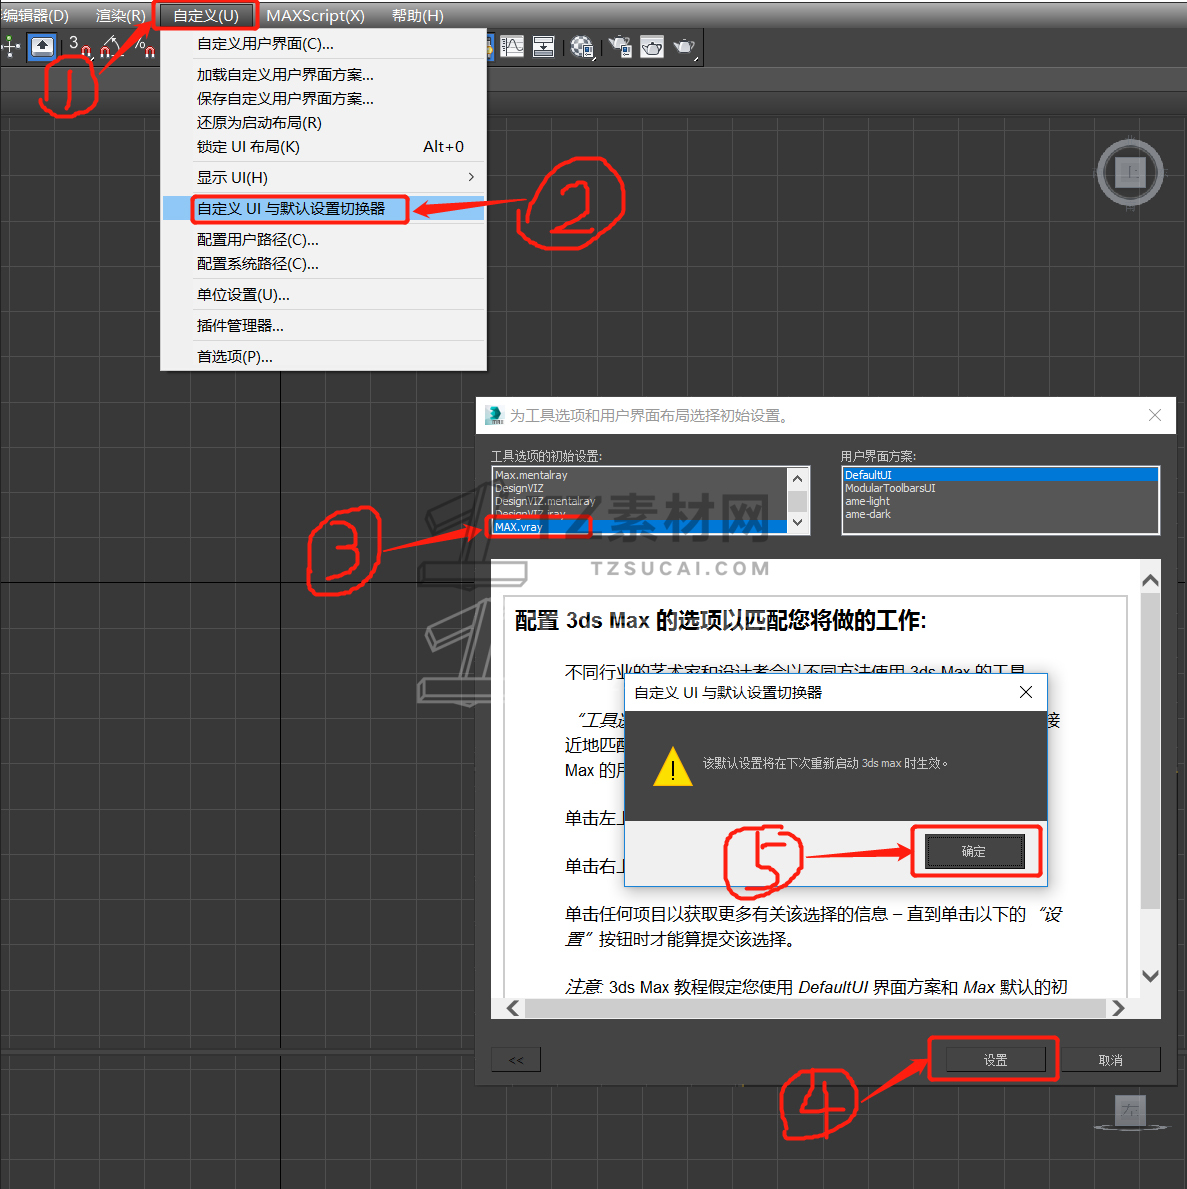Click the 设置 button
The width and height of the screenshot is (1187, 1189).
tap(995, 1060)
